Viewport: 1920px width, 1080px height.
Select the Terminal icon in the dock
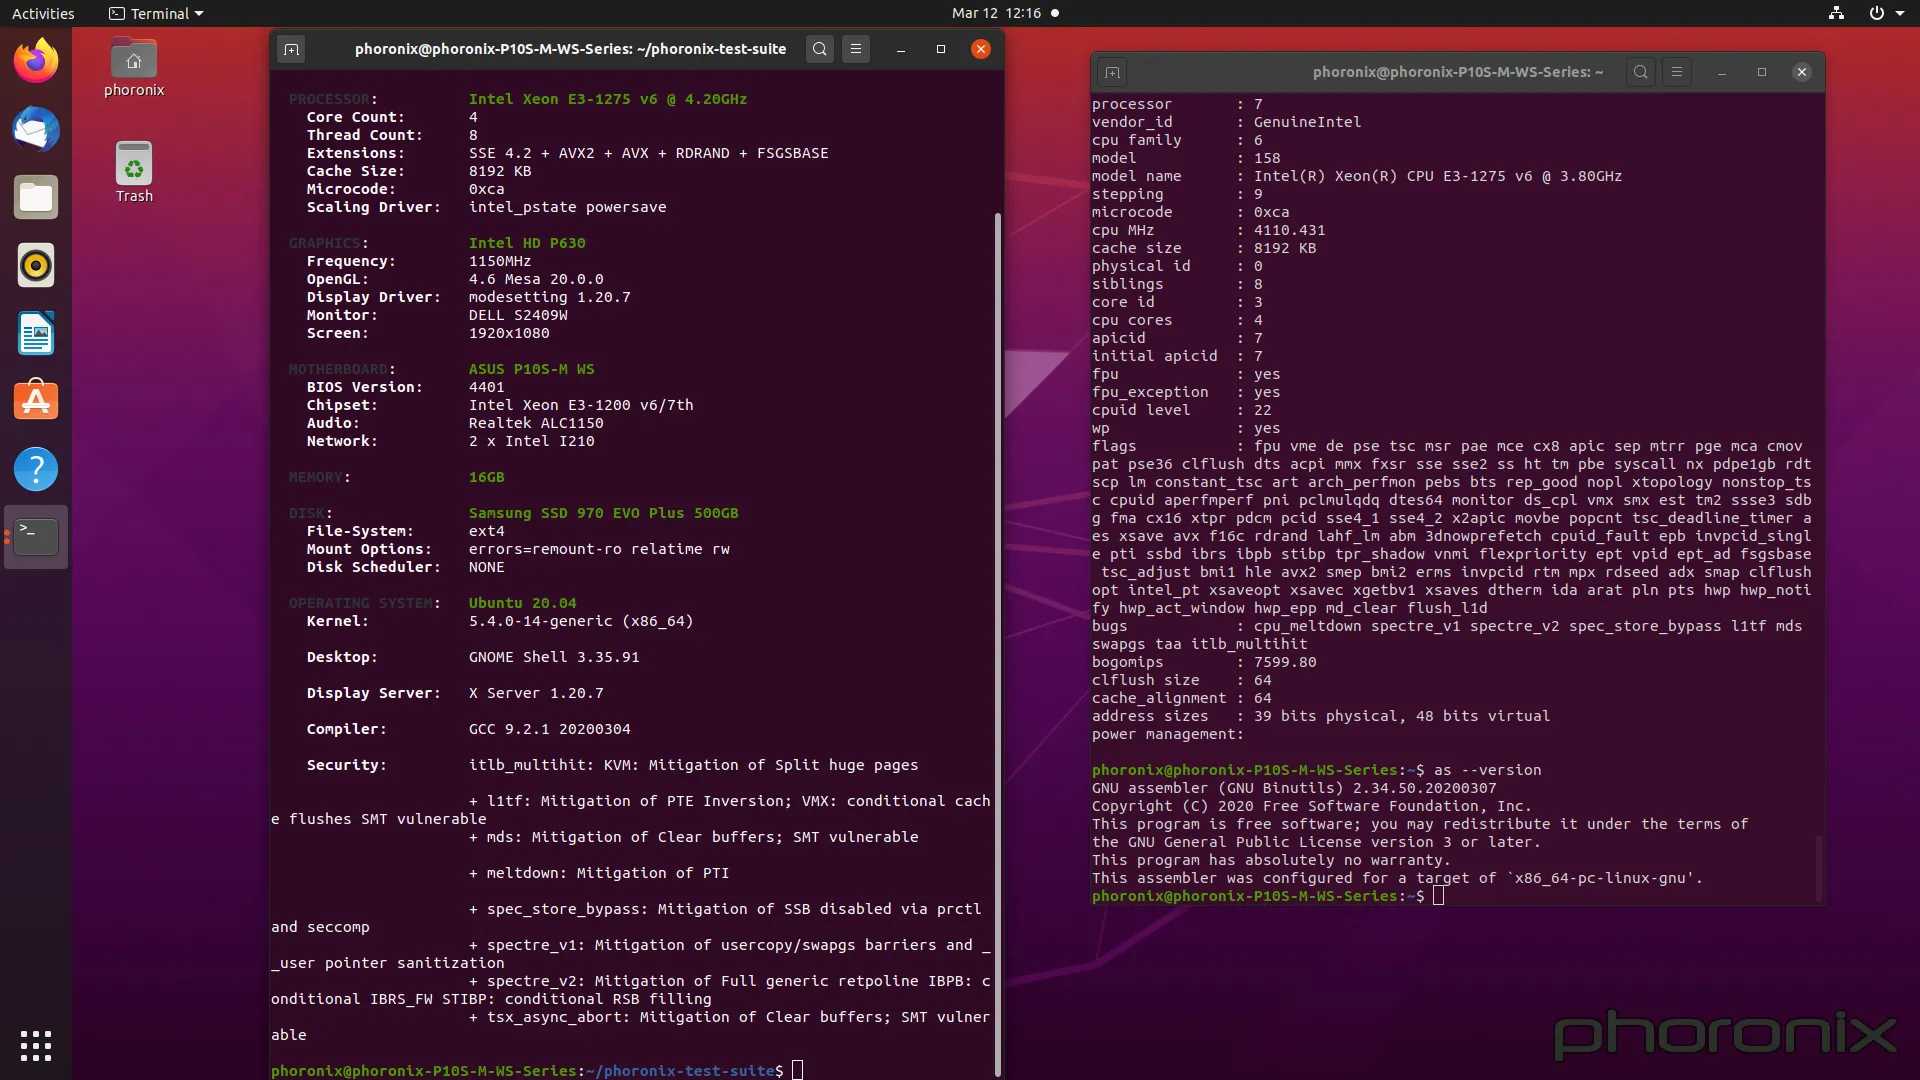(36, 537)
